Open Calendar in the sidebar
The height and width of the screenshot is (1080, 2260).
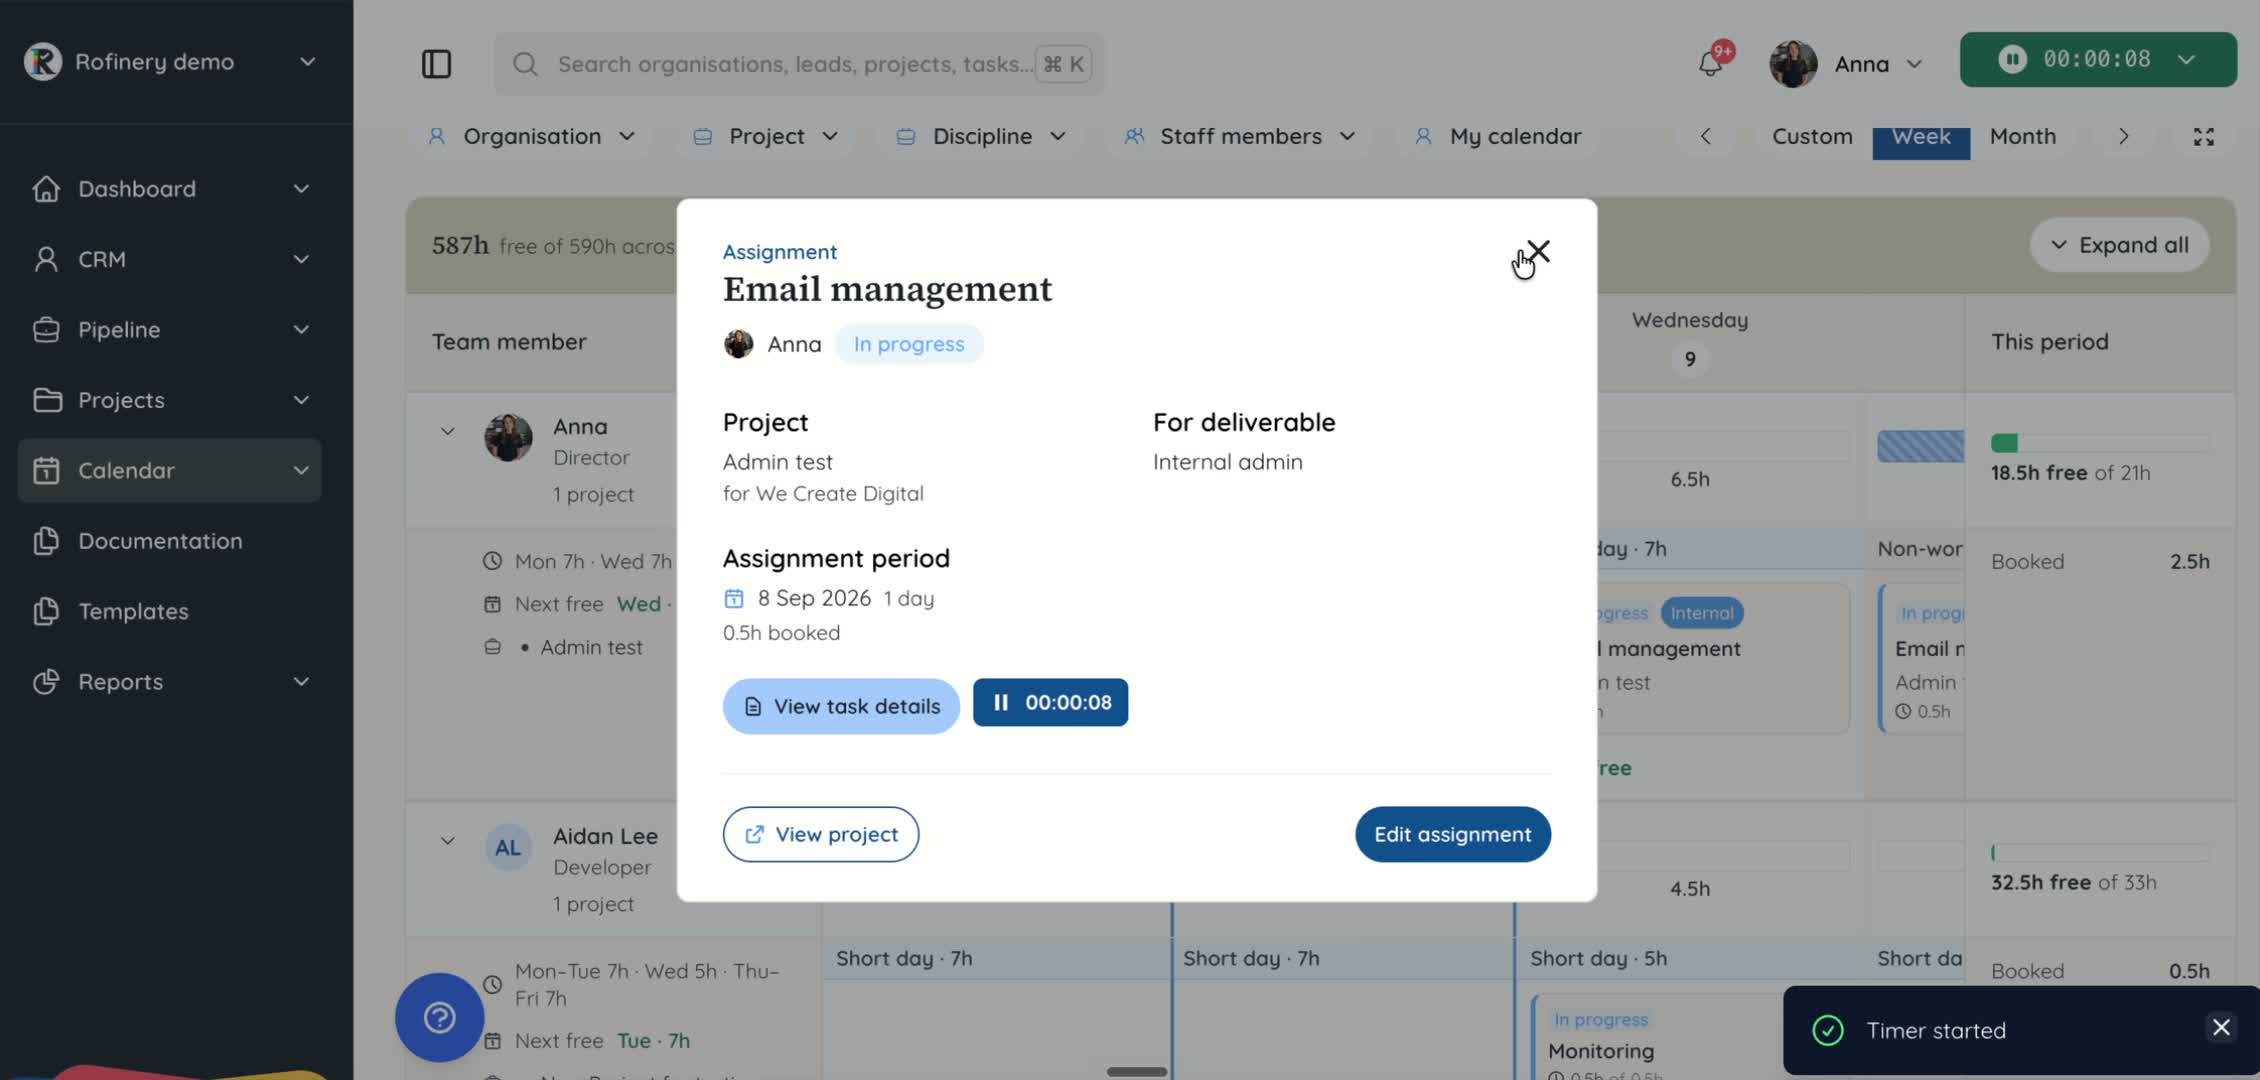point(169,470)
